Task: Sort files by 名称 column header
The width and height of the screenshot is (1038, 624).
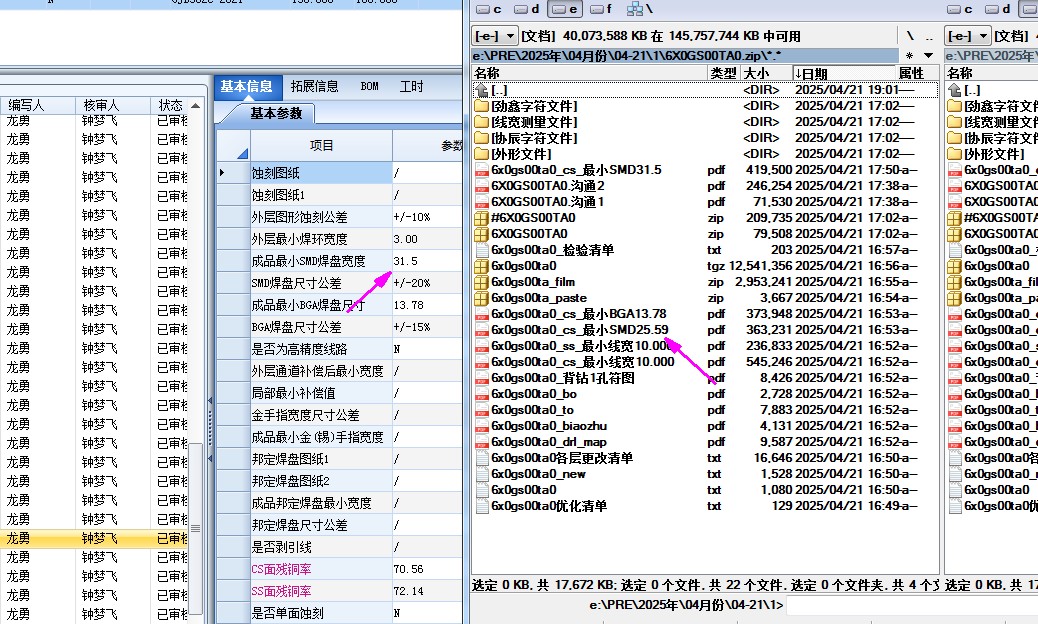Action: coord(590,73)
